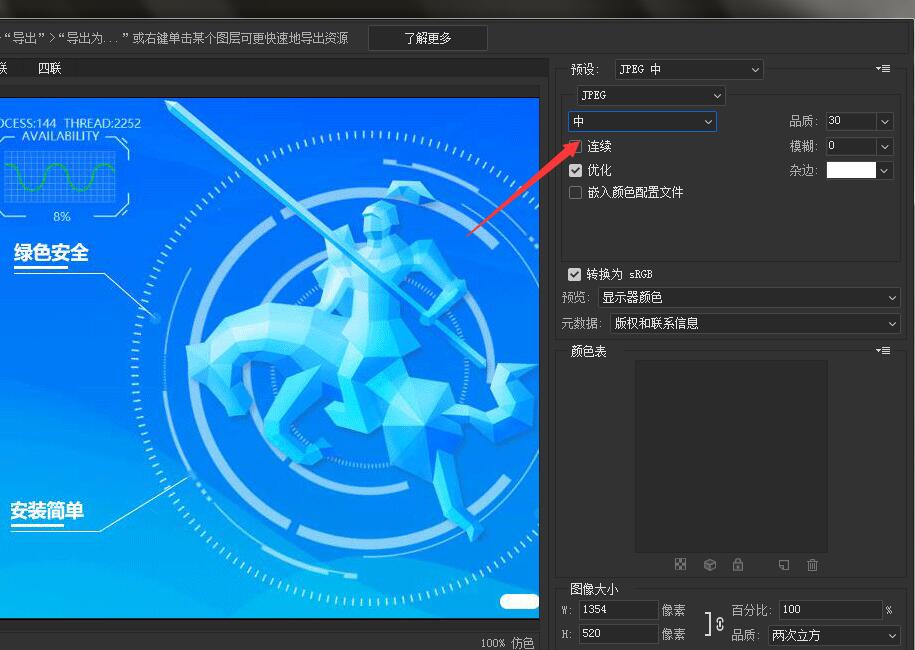Open the Web-shift colors cube icon

coord(710,565)
